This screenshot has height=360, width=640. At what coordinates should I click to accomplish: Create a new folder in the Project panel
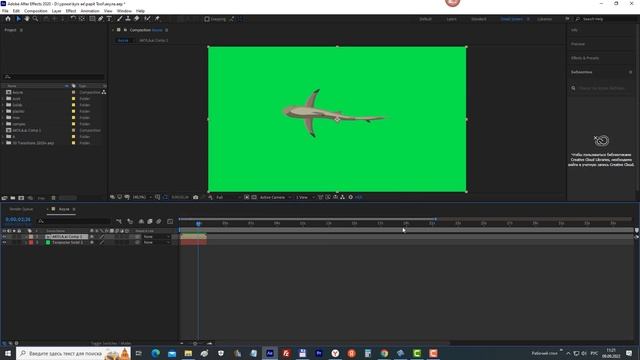(x=13, y=198)
